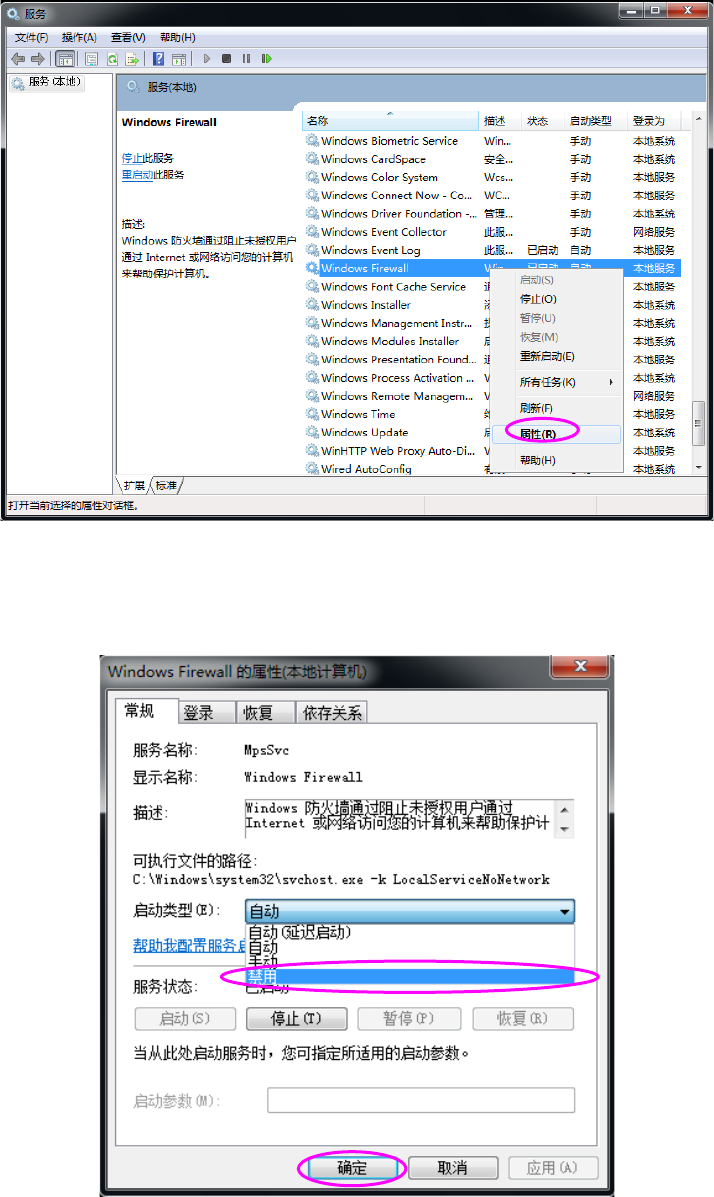
Task: Click the 确定 button in properties dialog
Action: [x=352, y=1168]
